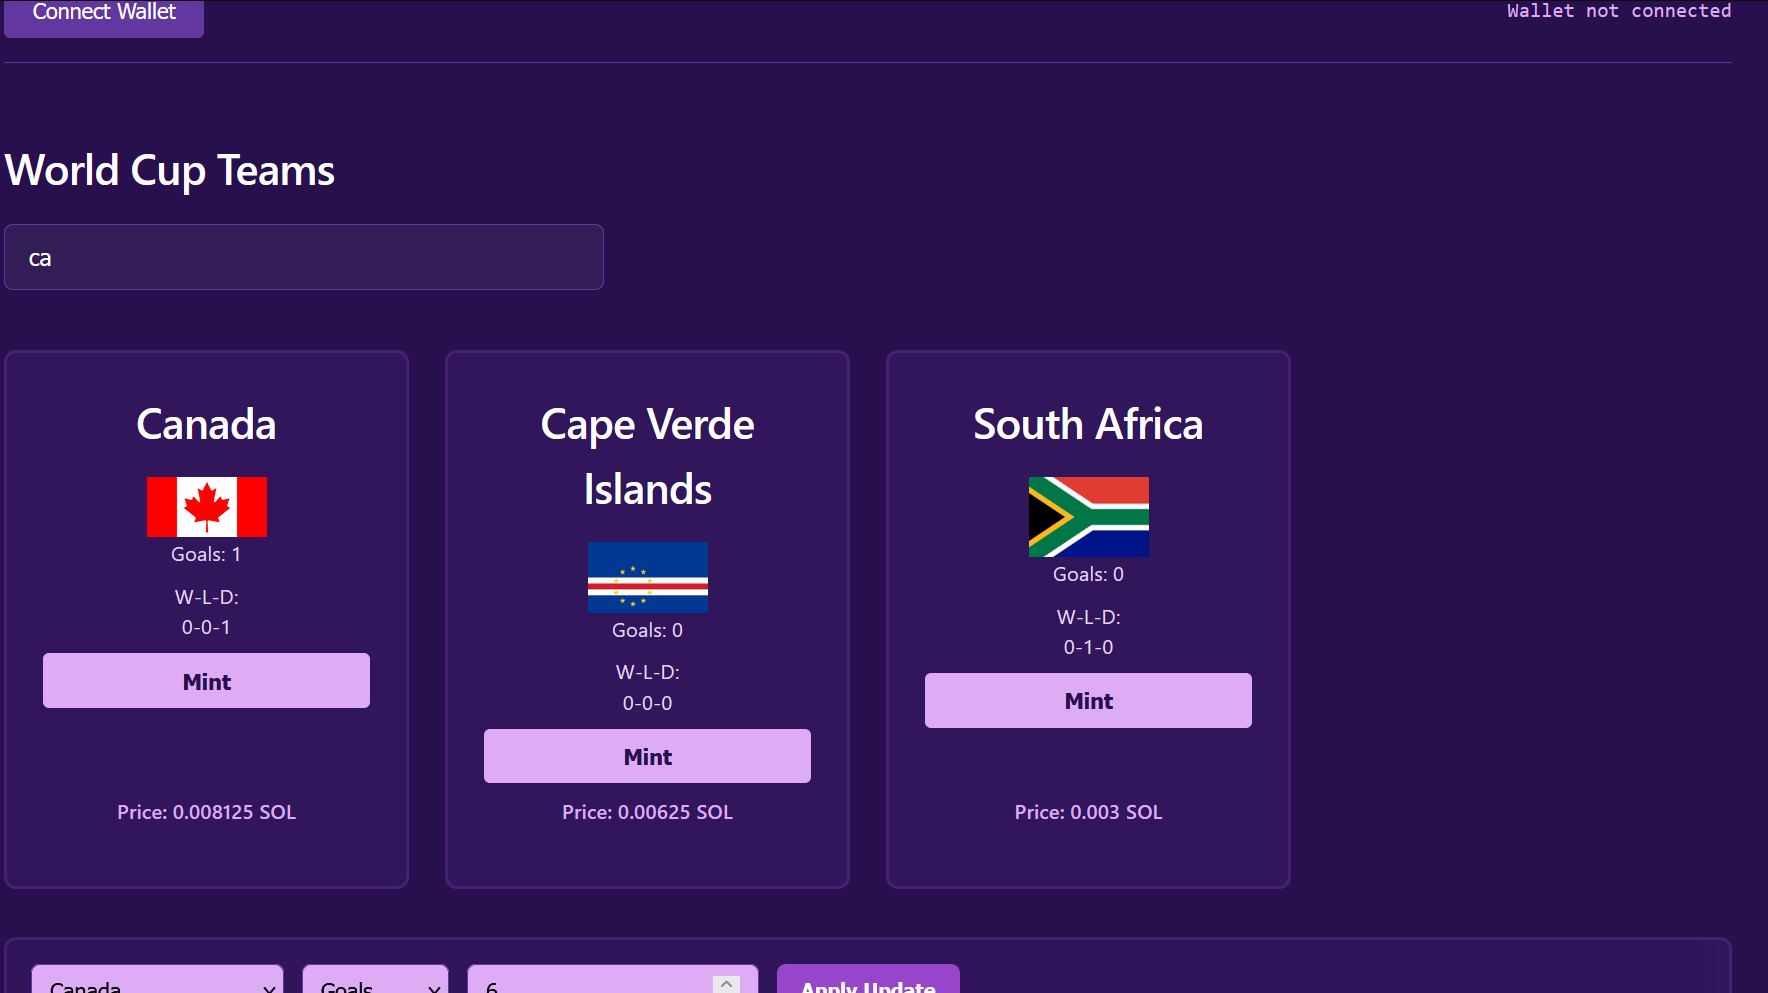Click the Cape Verde Islands flag

(648, 577)
